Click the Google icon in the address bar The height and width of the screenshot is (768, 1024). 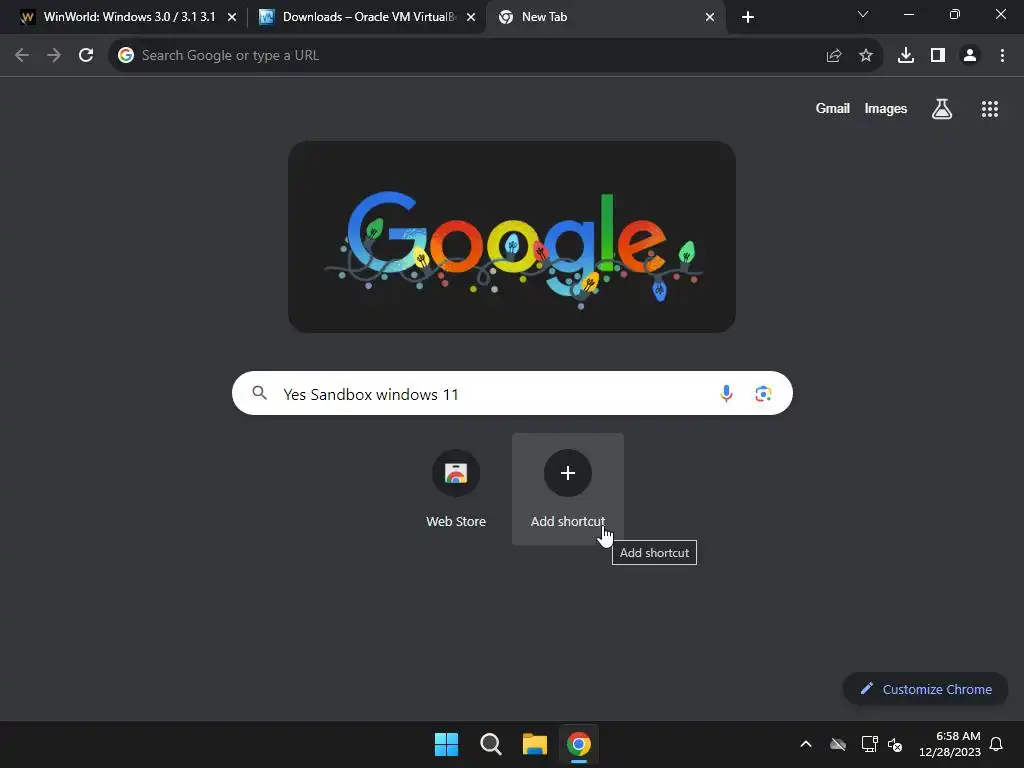click(x=126, y=56)
